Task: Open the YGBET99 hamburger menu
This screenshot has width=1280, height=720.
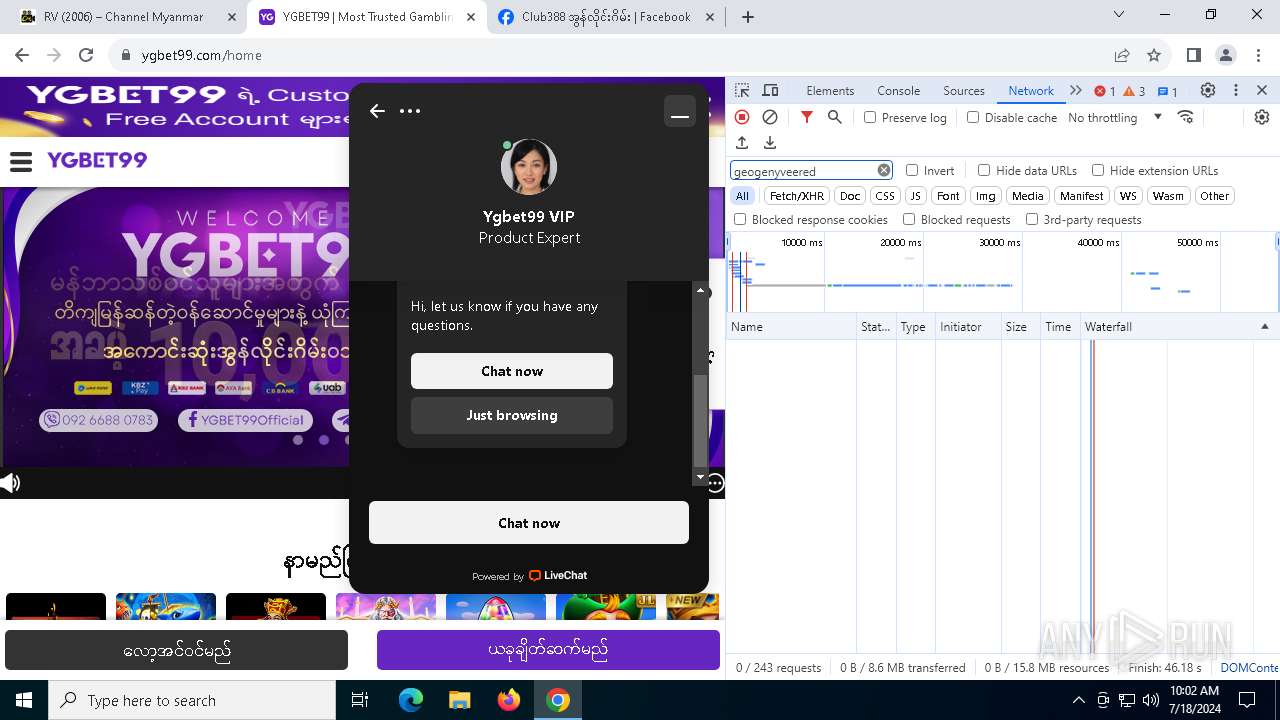Action: pyautogui.click(x=21, y=161)
